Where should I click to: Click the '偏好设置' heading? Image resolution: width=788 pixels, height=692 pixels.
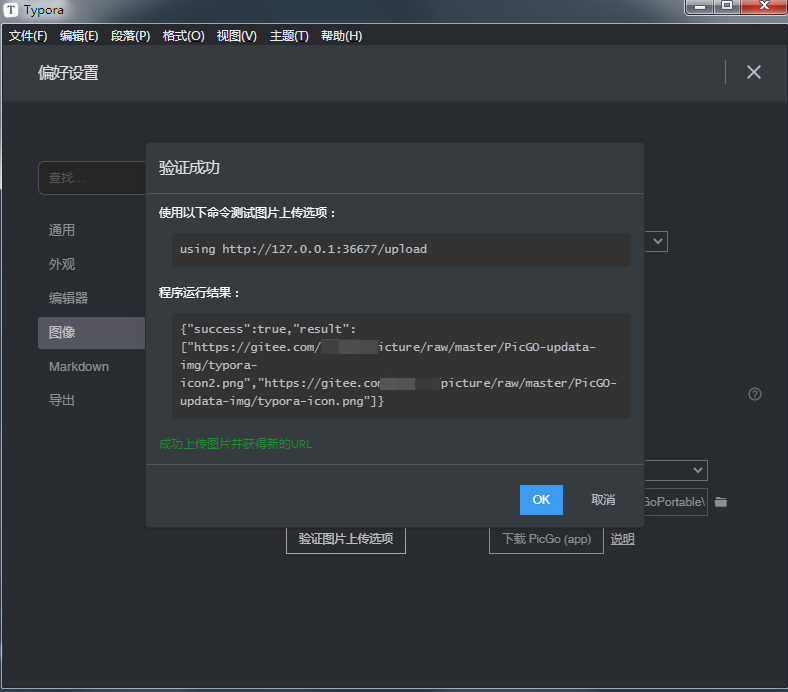[68, 73]
